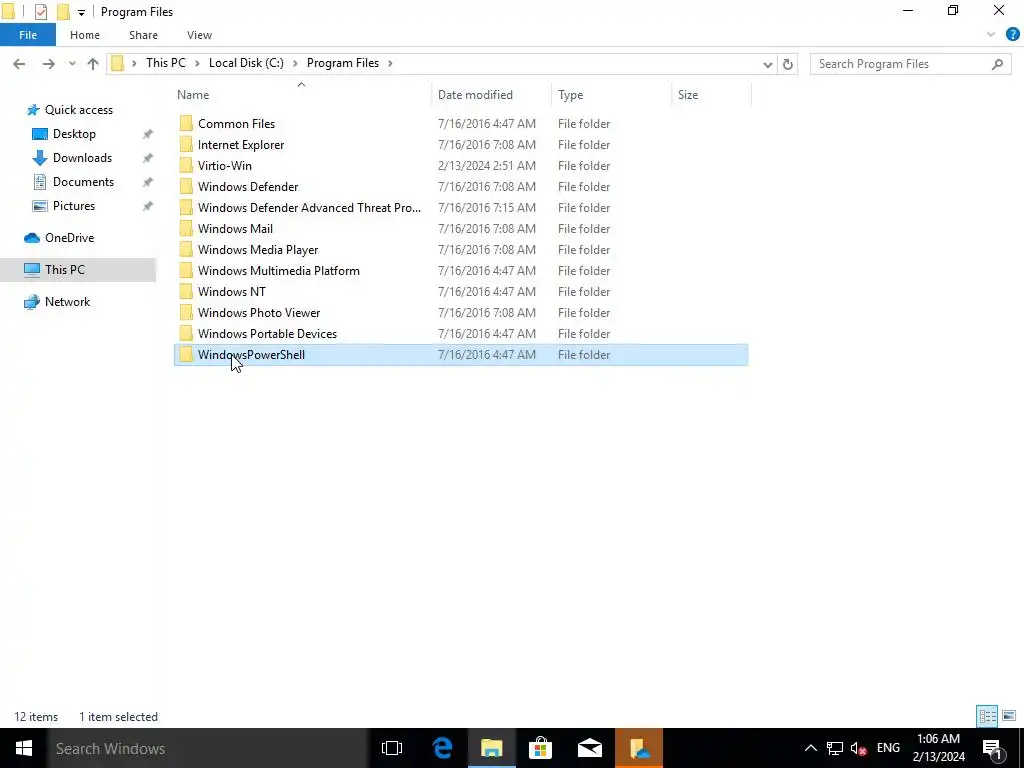This screenshot has height=768, width=1024.
Task: Click Program Files breadcrumb in address bar
Action: click(x=343, y=63)
